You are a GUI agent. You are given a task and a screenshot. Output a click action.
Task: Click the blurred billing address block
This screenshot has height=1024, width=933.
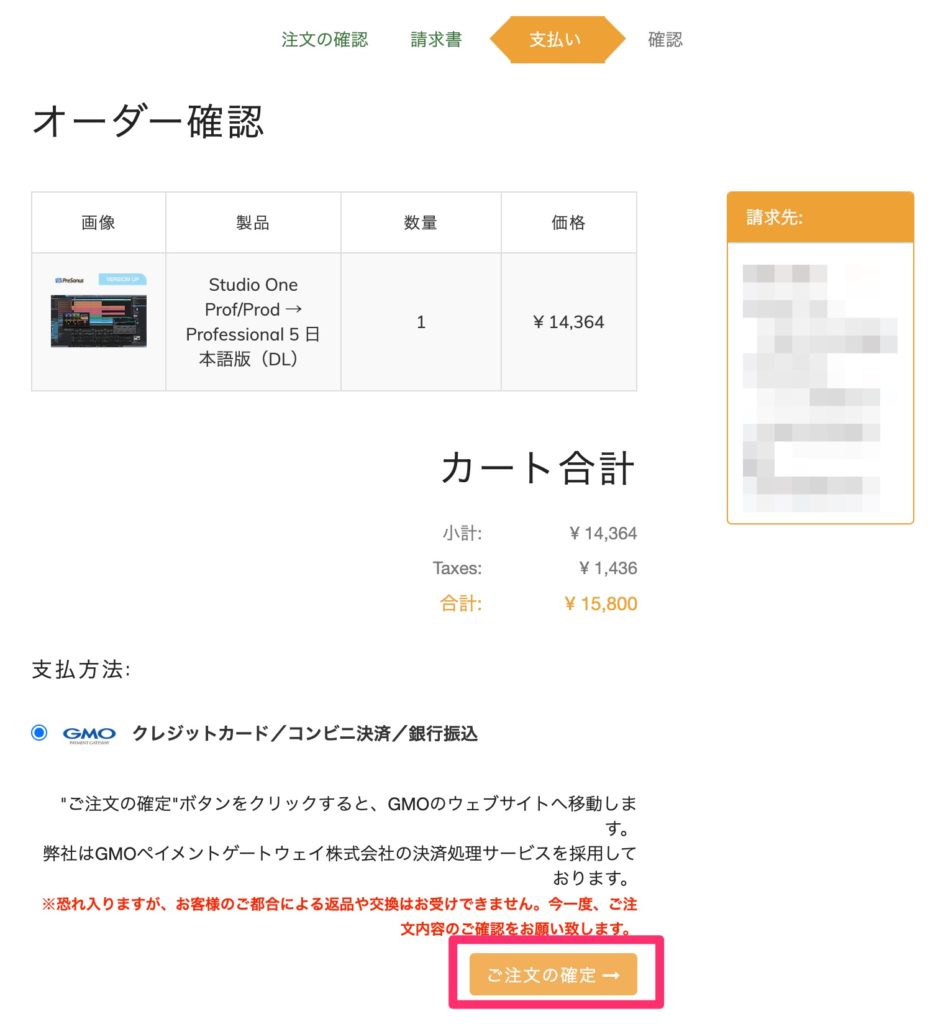coord(820,387)
